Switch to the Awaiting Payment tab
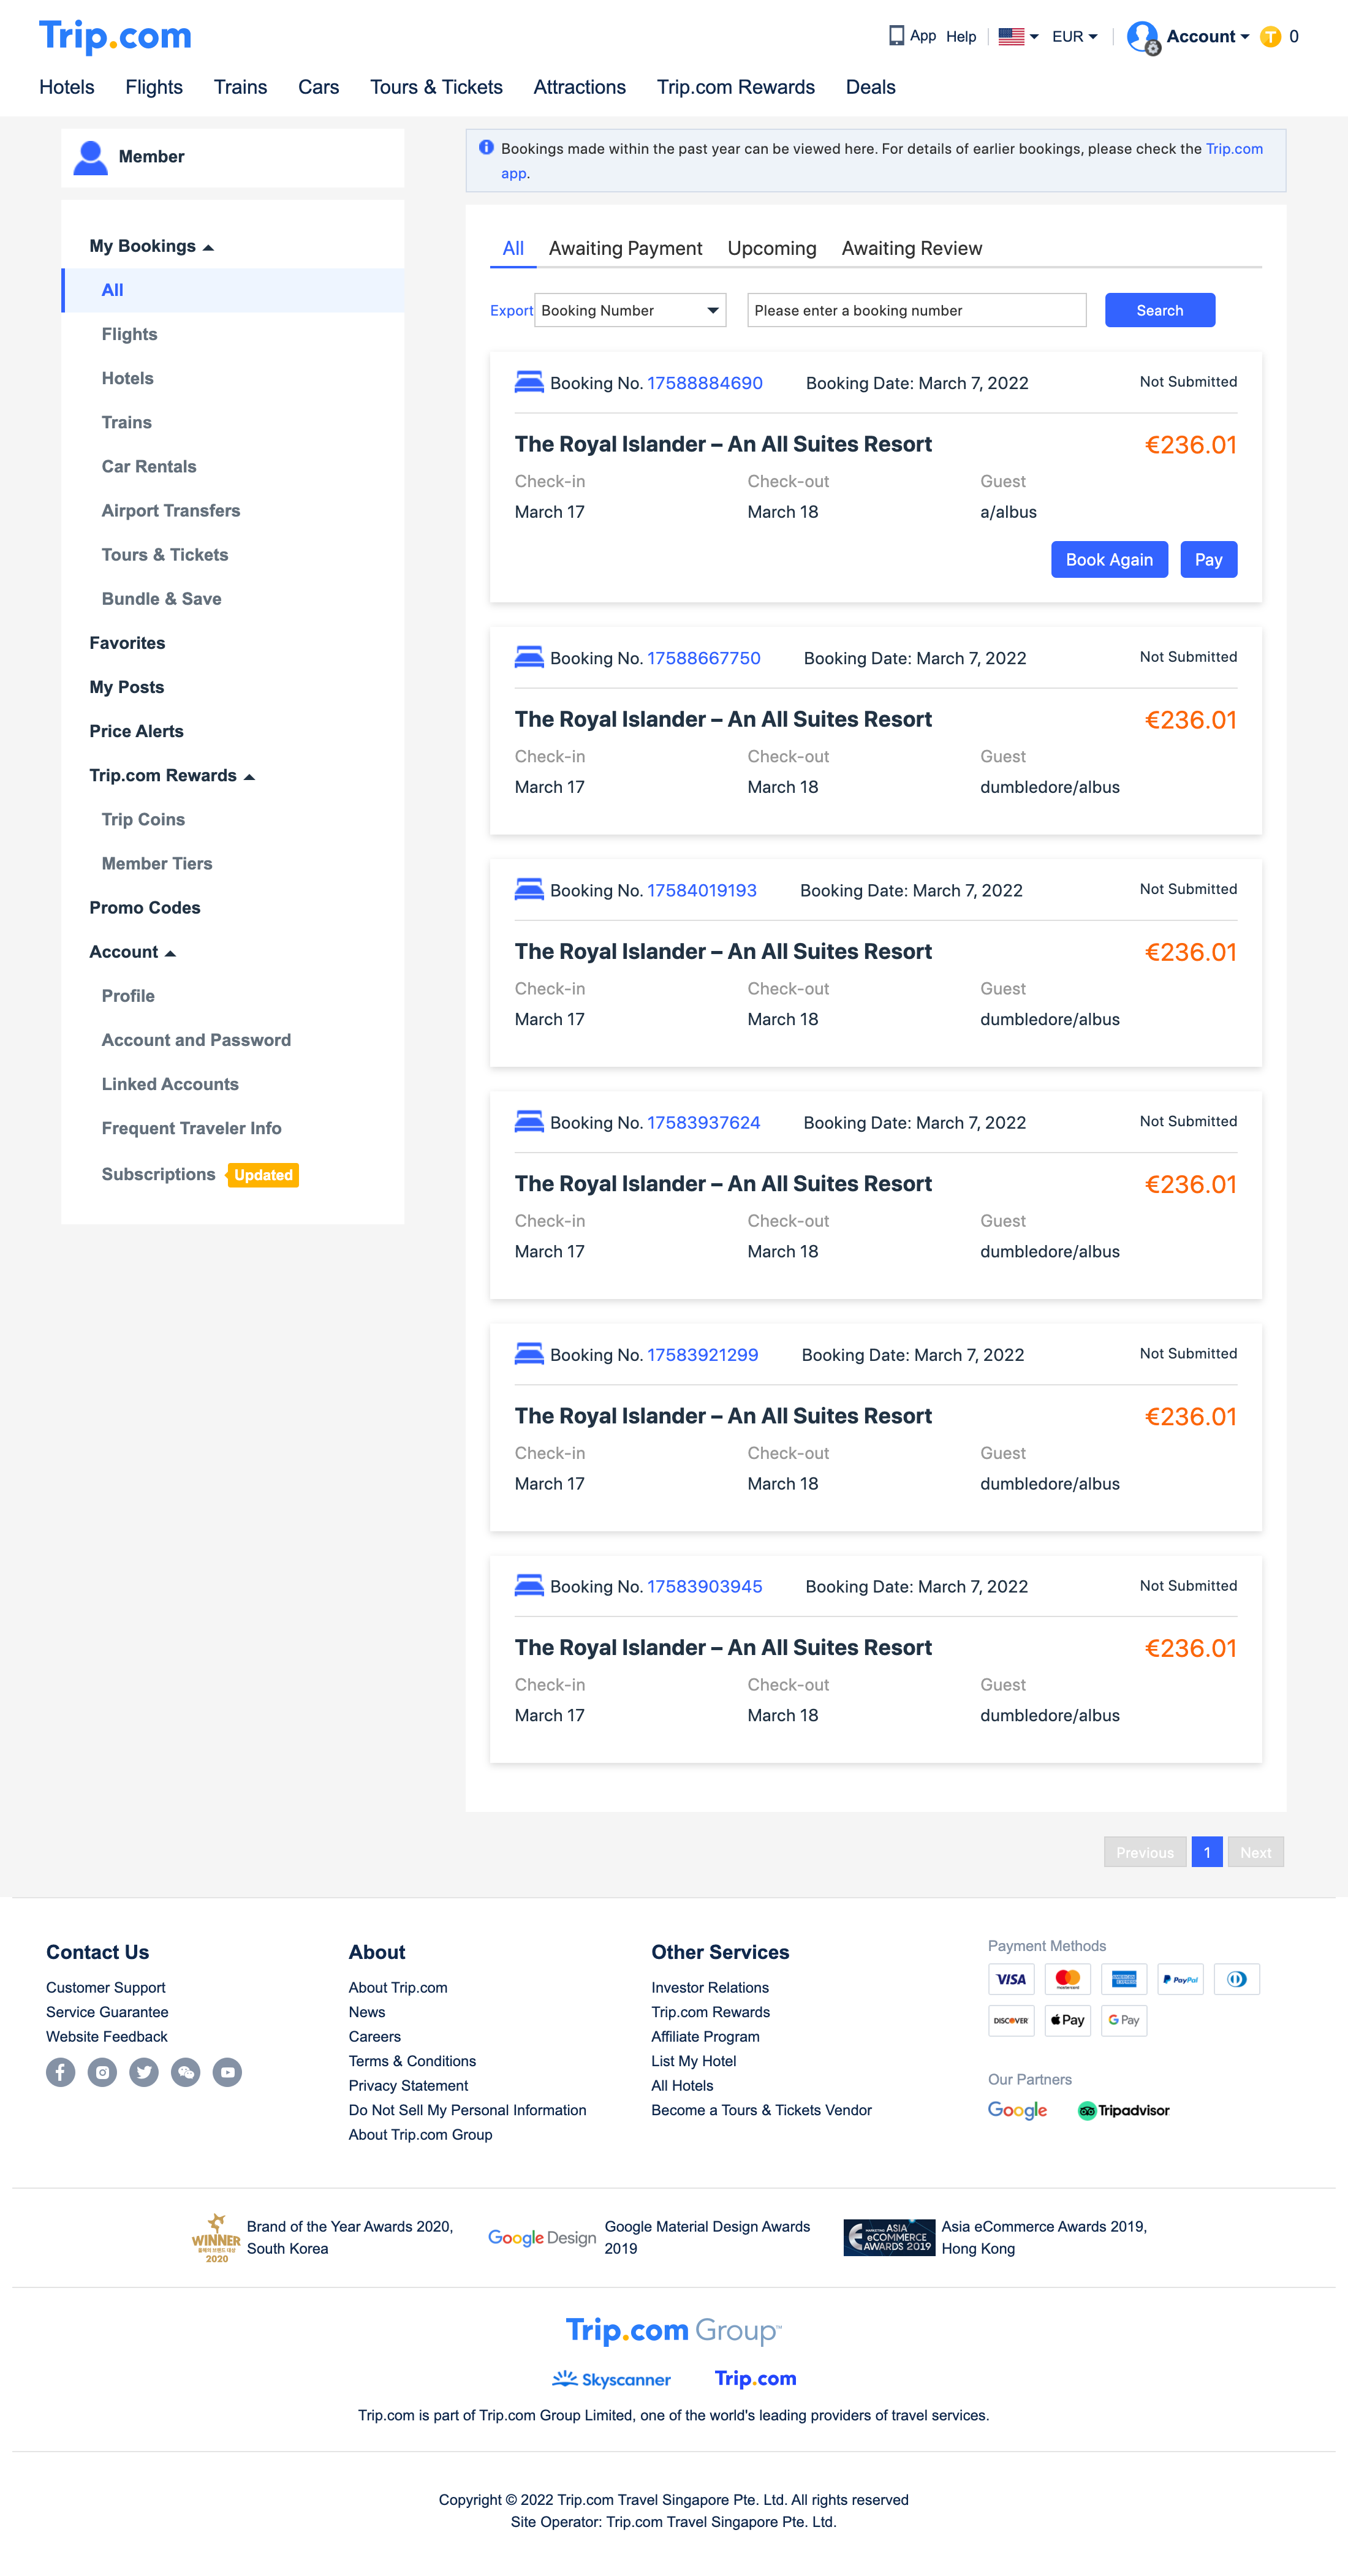The height and width of the screenshot is (2576, 1348). pos(625,248)
